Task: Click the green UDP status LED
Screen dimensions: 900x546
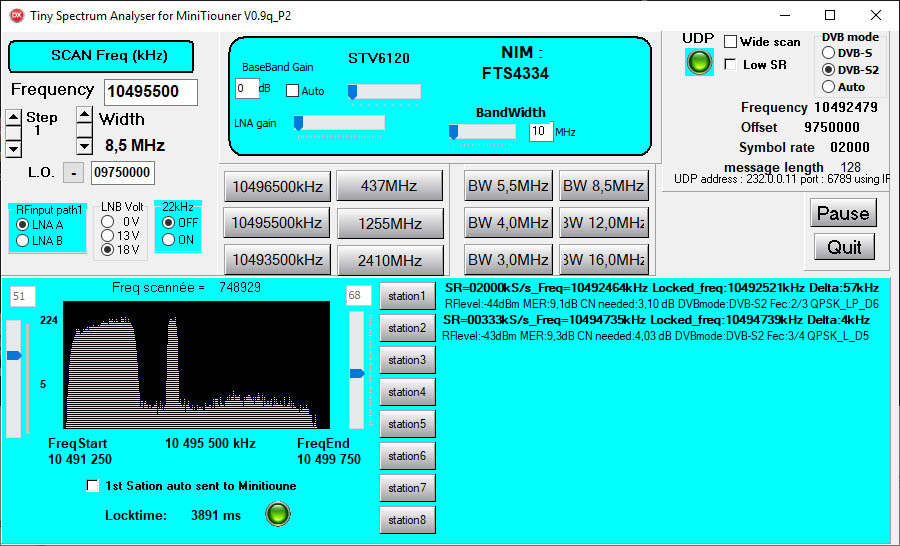Action: pos(699,62)
